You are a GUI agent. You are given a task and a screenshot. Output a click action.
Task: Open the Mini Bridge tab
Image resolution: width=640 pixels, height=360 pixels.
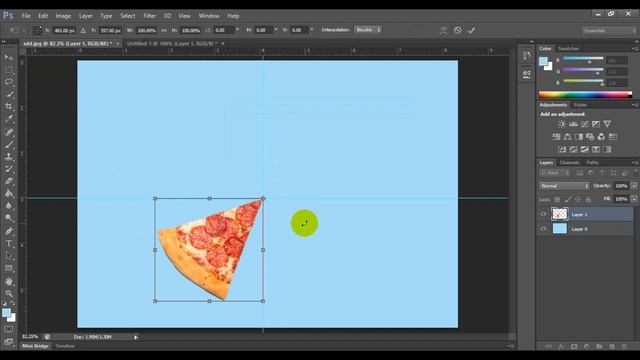tap(35, 346)
